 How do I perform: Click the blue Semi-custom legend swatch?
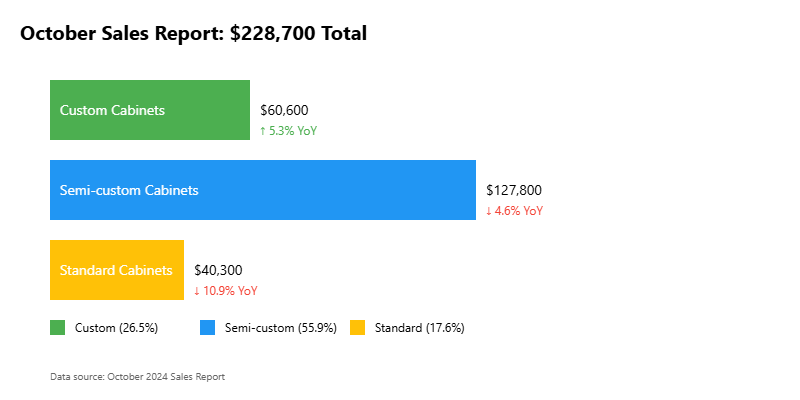(x=207, y=327)
